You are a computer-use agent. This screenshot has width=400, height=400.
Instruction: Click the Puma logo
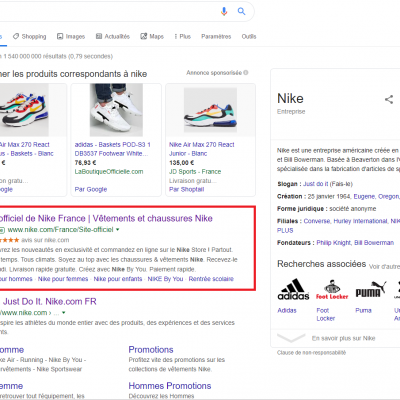(371, 289)
